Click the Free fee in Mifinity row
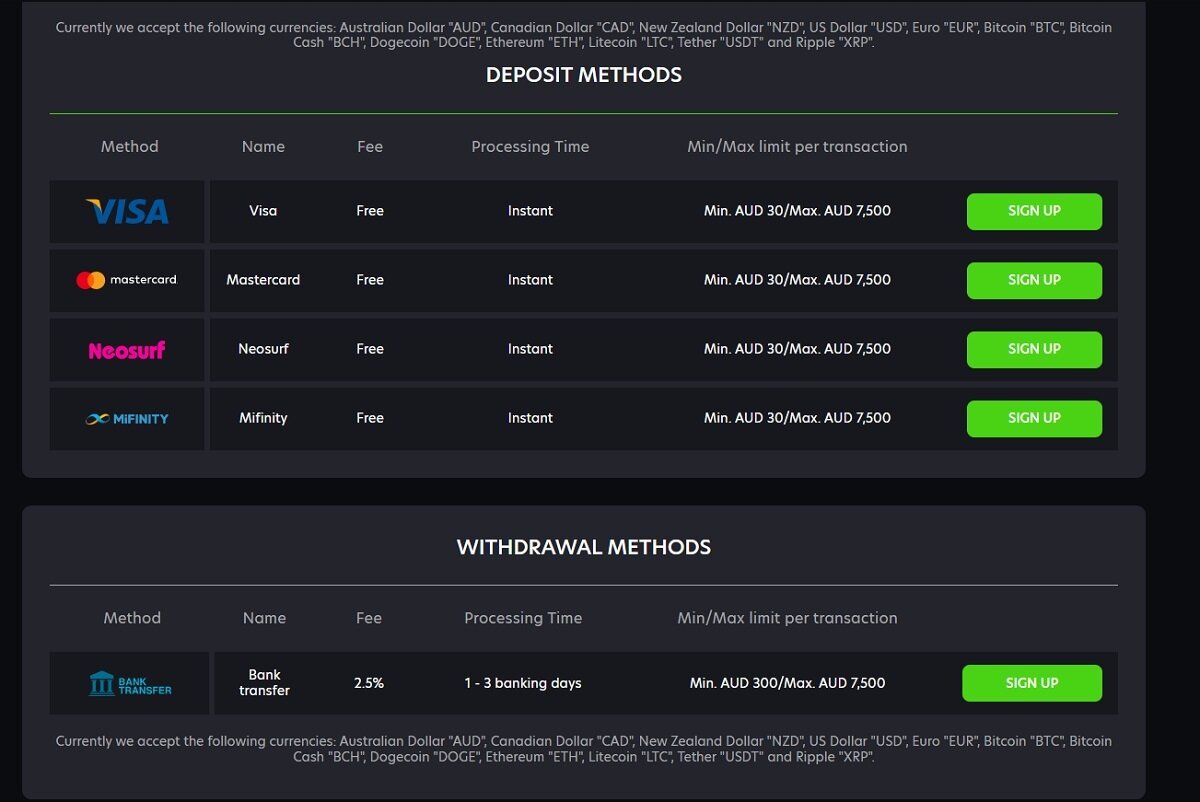 [370, 418]
